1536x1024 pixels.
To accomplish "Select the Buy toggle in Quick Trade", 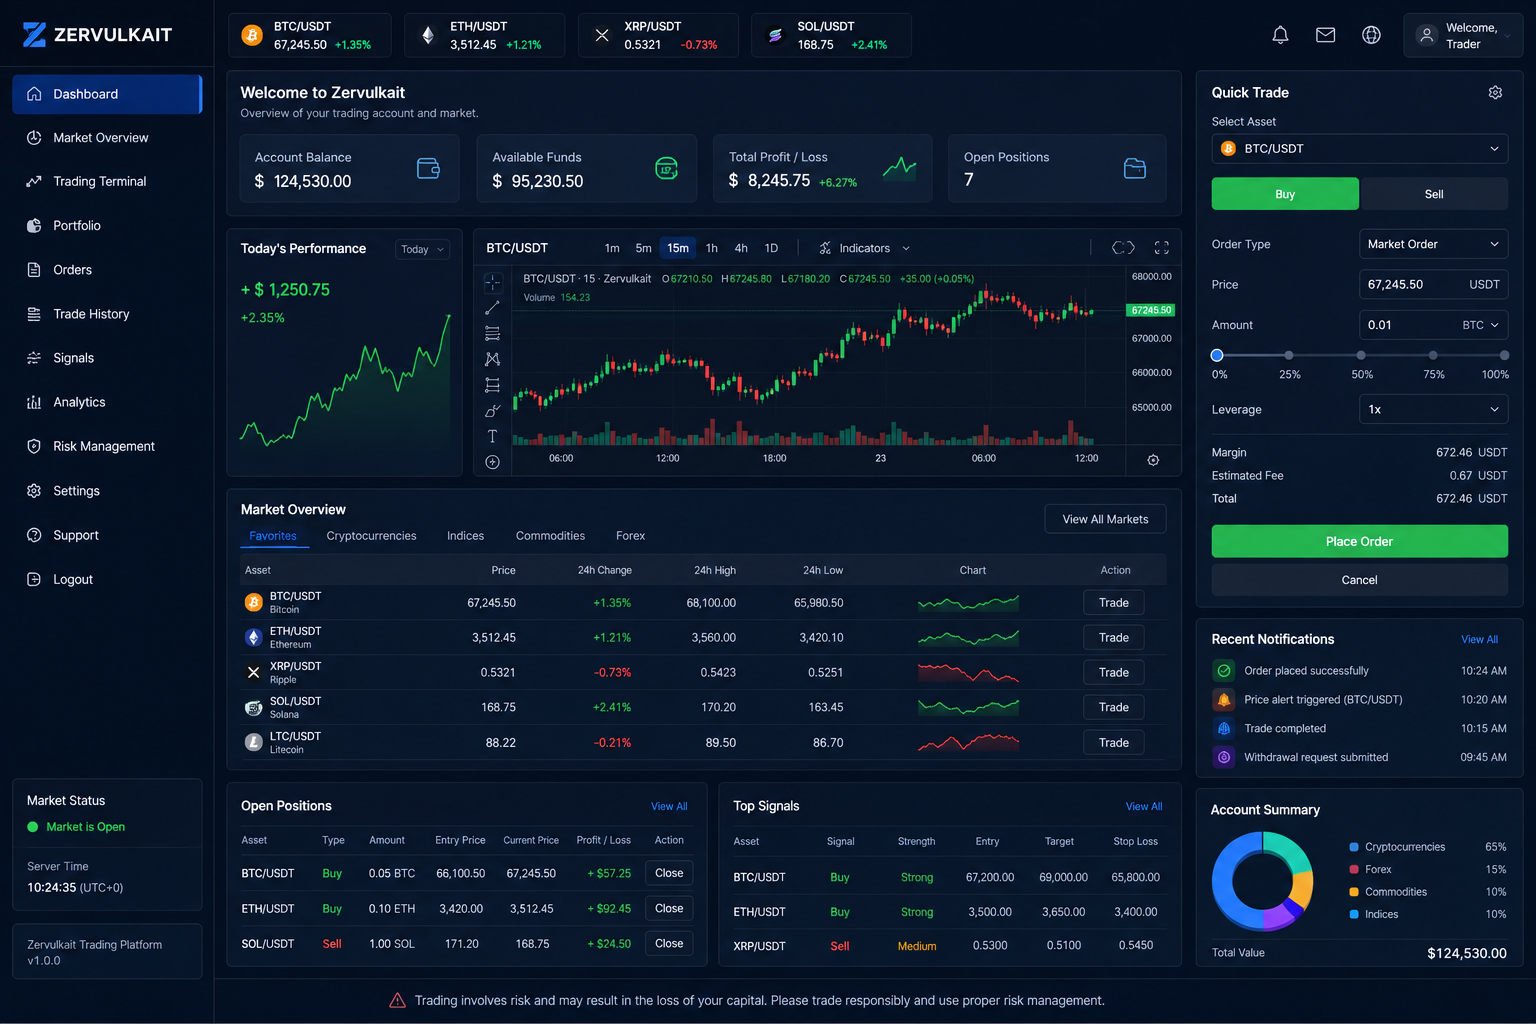I will (1285, 194).
